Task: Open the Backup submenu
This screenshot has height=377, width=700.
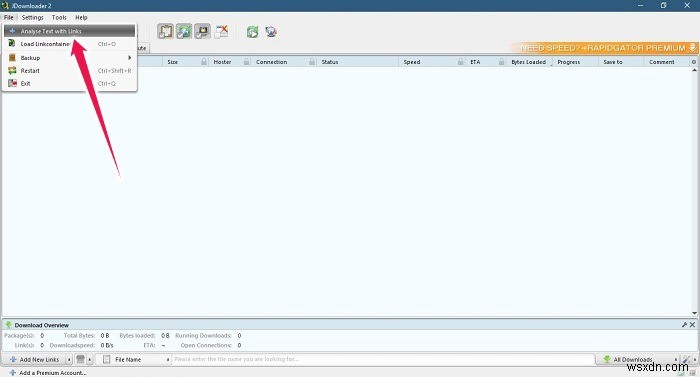Action: (69, 58)
